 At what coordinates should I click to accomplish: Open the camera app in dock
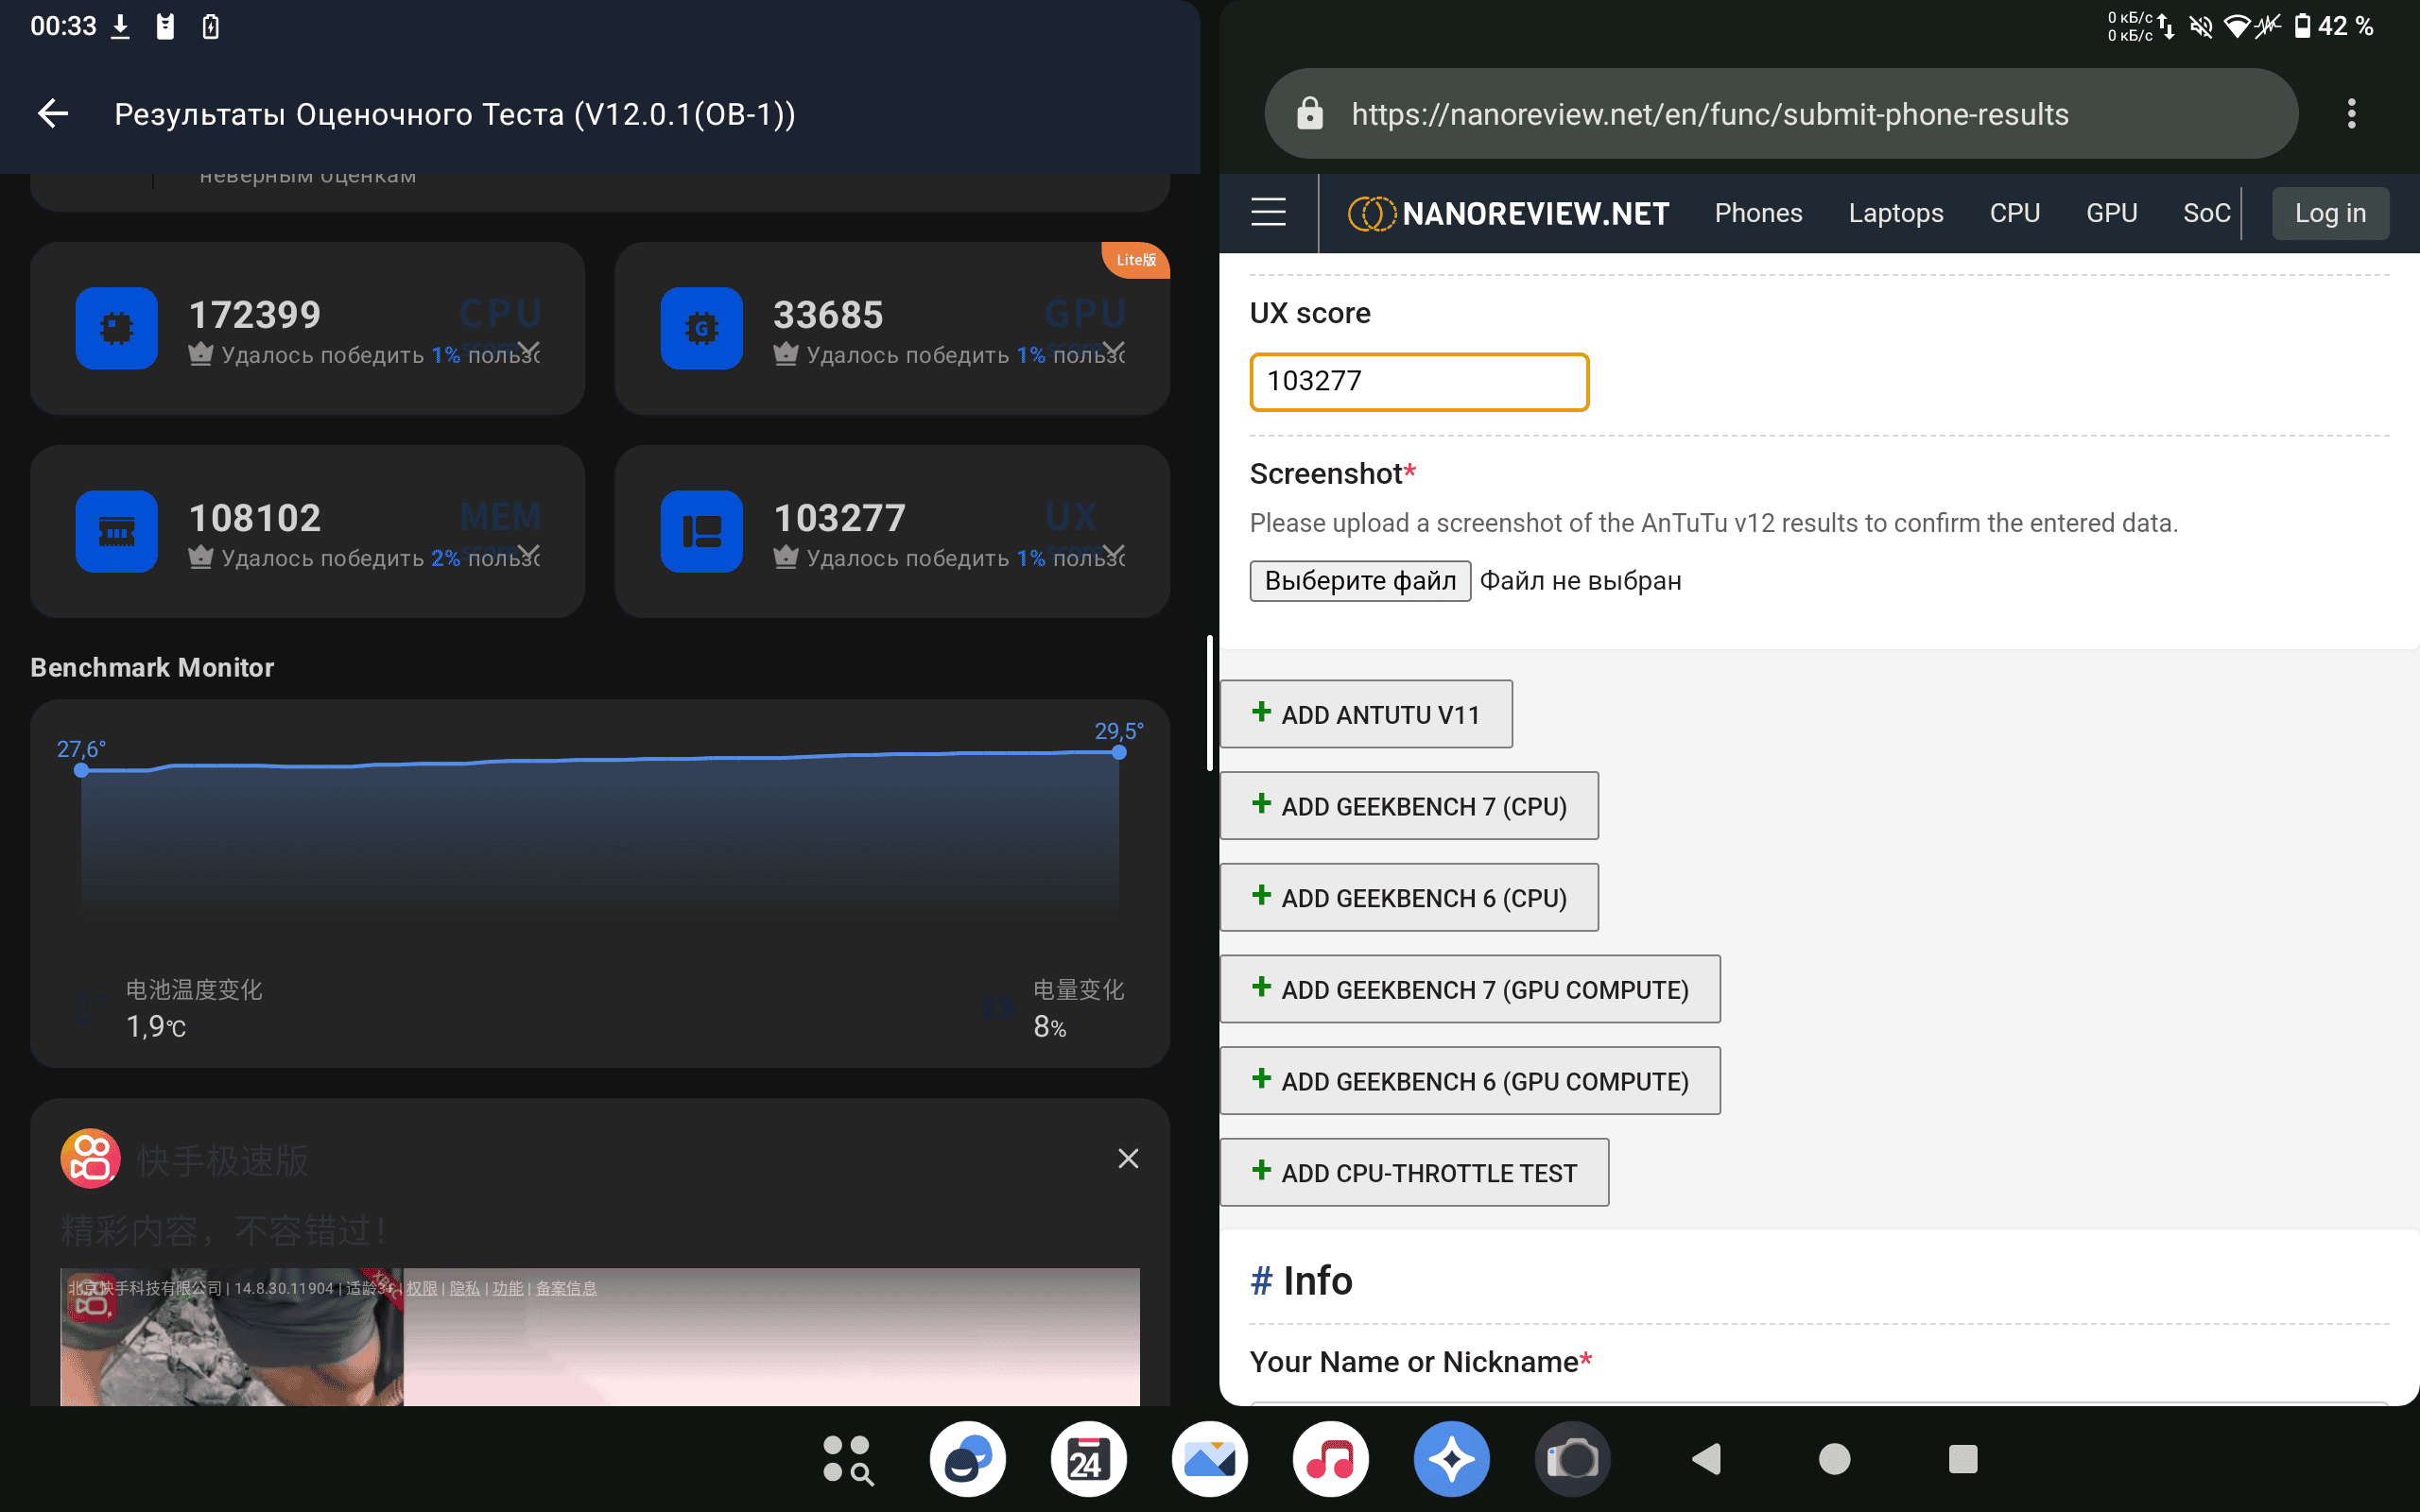1572,1459
